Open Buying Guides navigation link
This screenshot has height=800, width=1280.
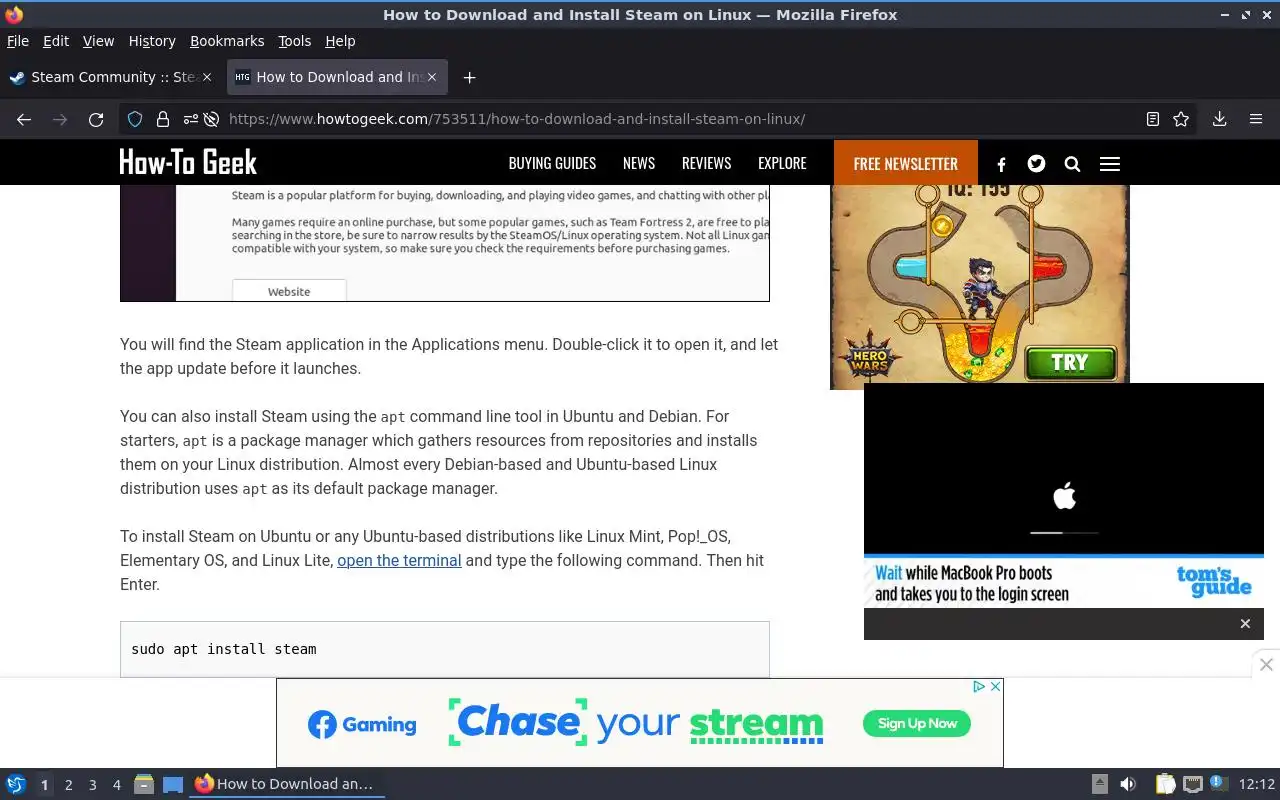coord(552,163)
